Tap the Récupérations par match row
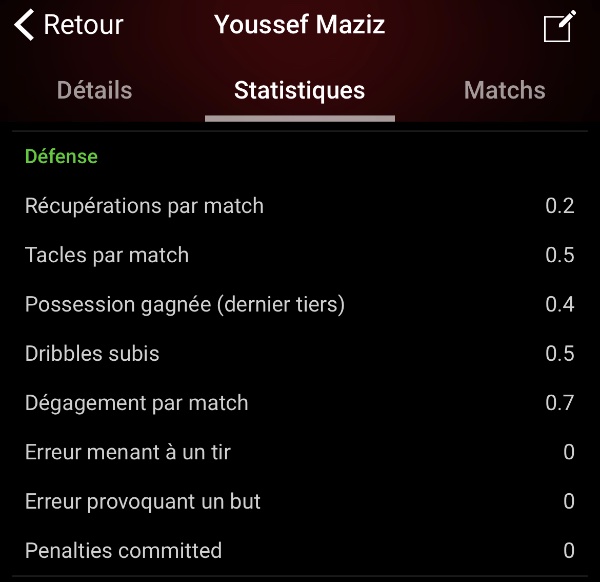 300,206
